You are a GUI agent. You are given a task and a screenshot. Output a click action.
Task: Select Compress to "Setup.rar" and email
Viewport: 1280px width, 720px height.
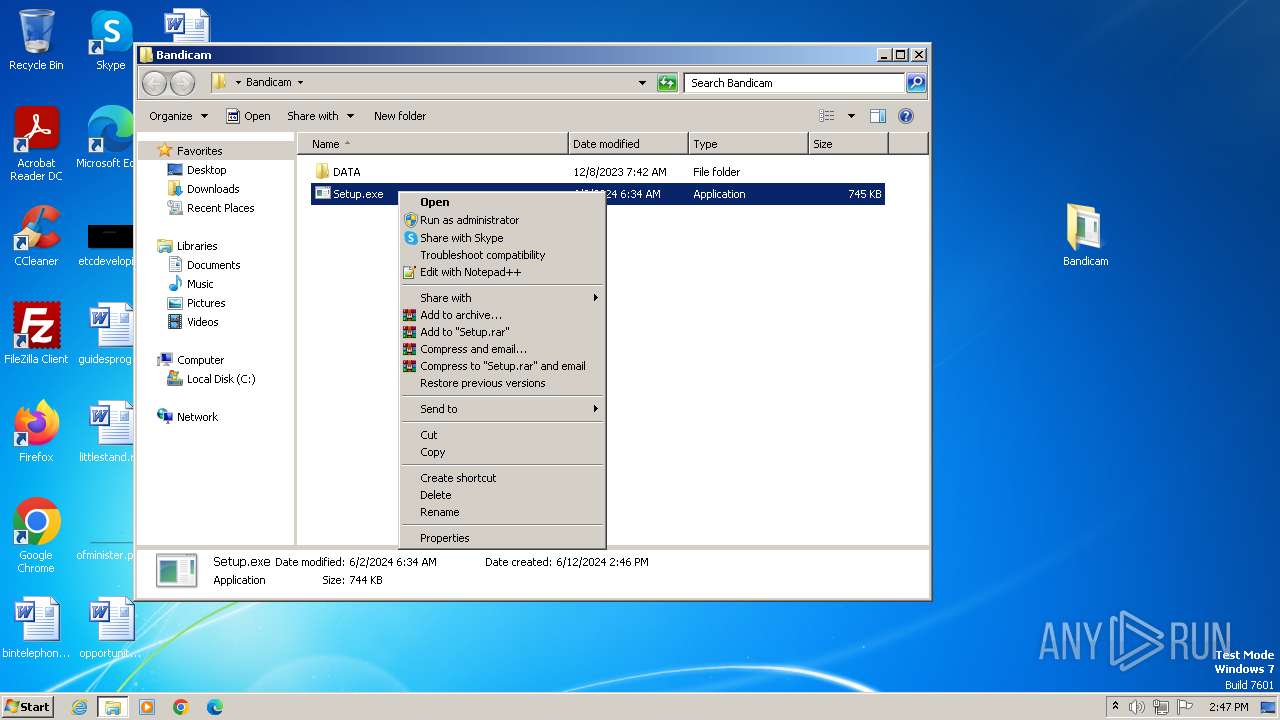[x=502, y=366]
